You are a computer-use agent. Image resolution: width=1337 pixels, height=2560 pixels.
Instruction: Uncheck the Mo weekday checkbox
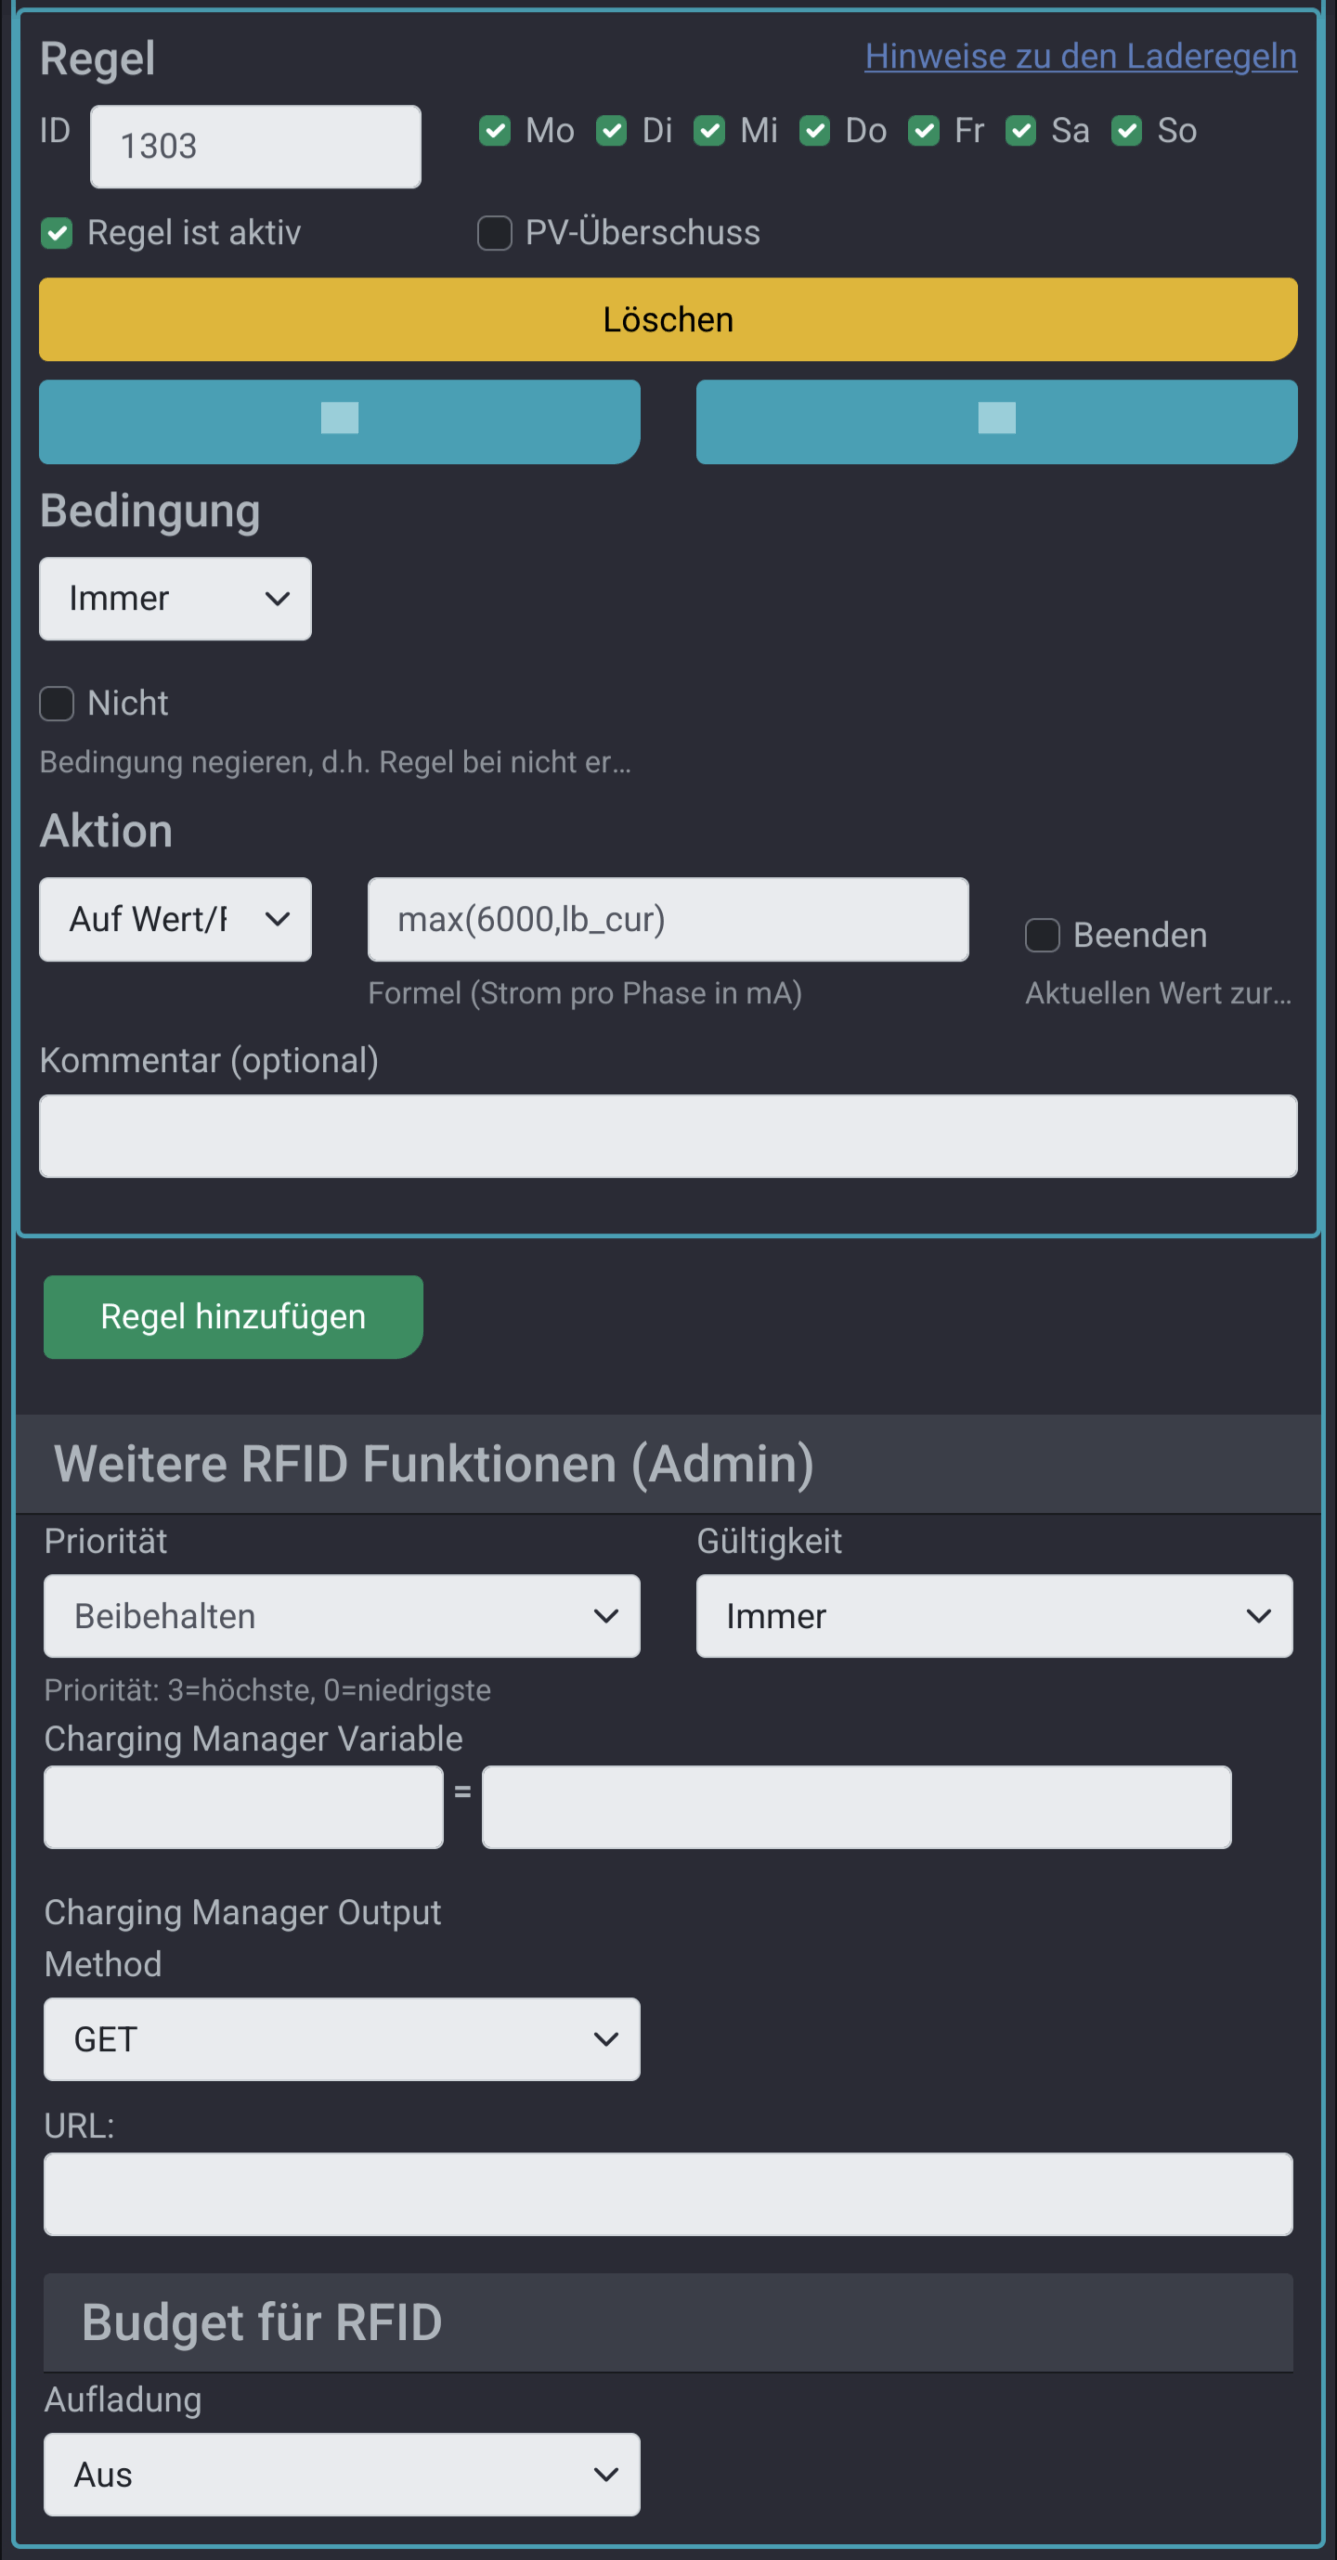click(x=495, y=131)
